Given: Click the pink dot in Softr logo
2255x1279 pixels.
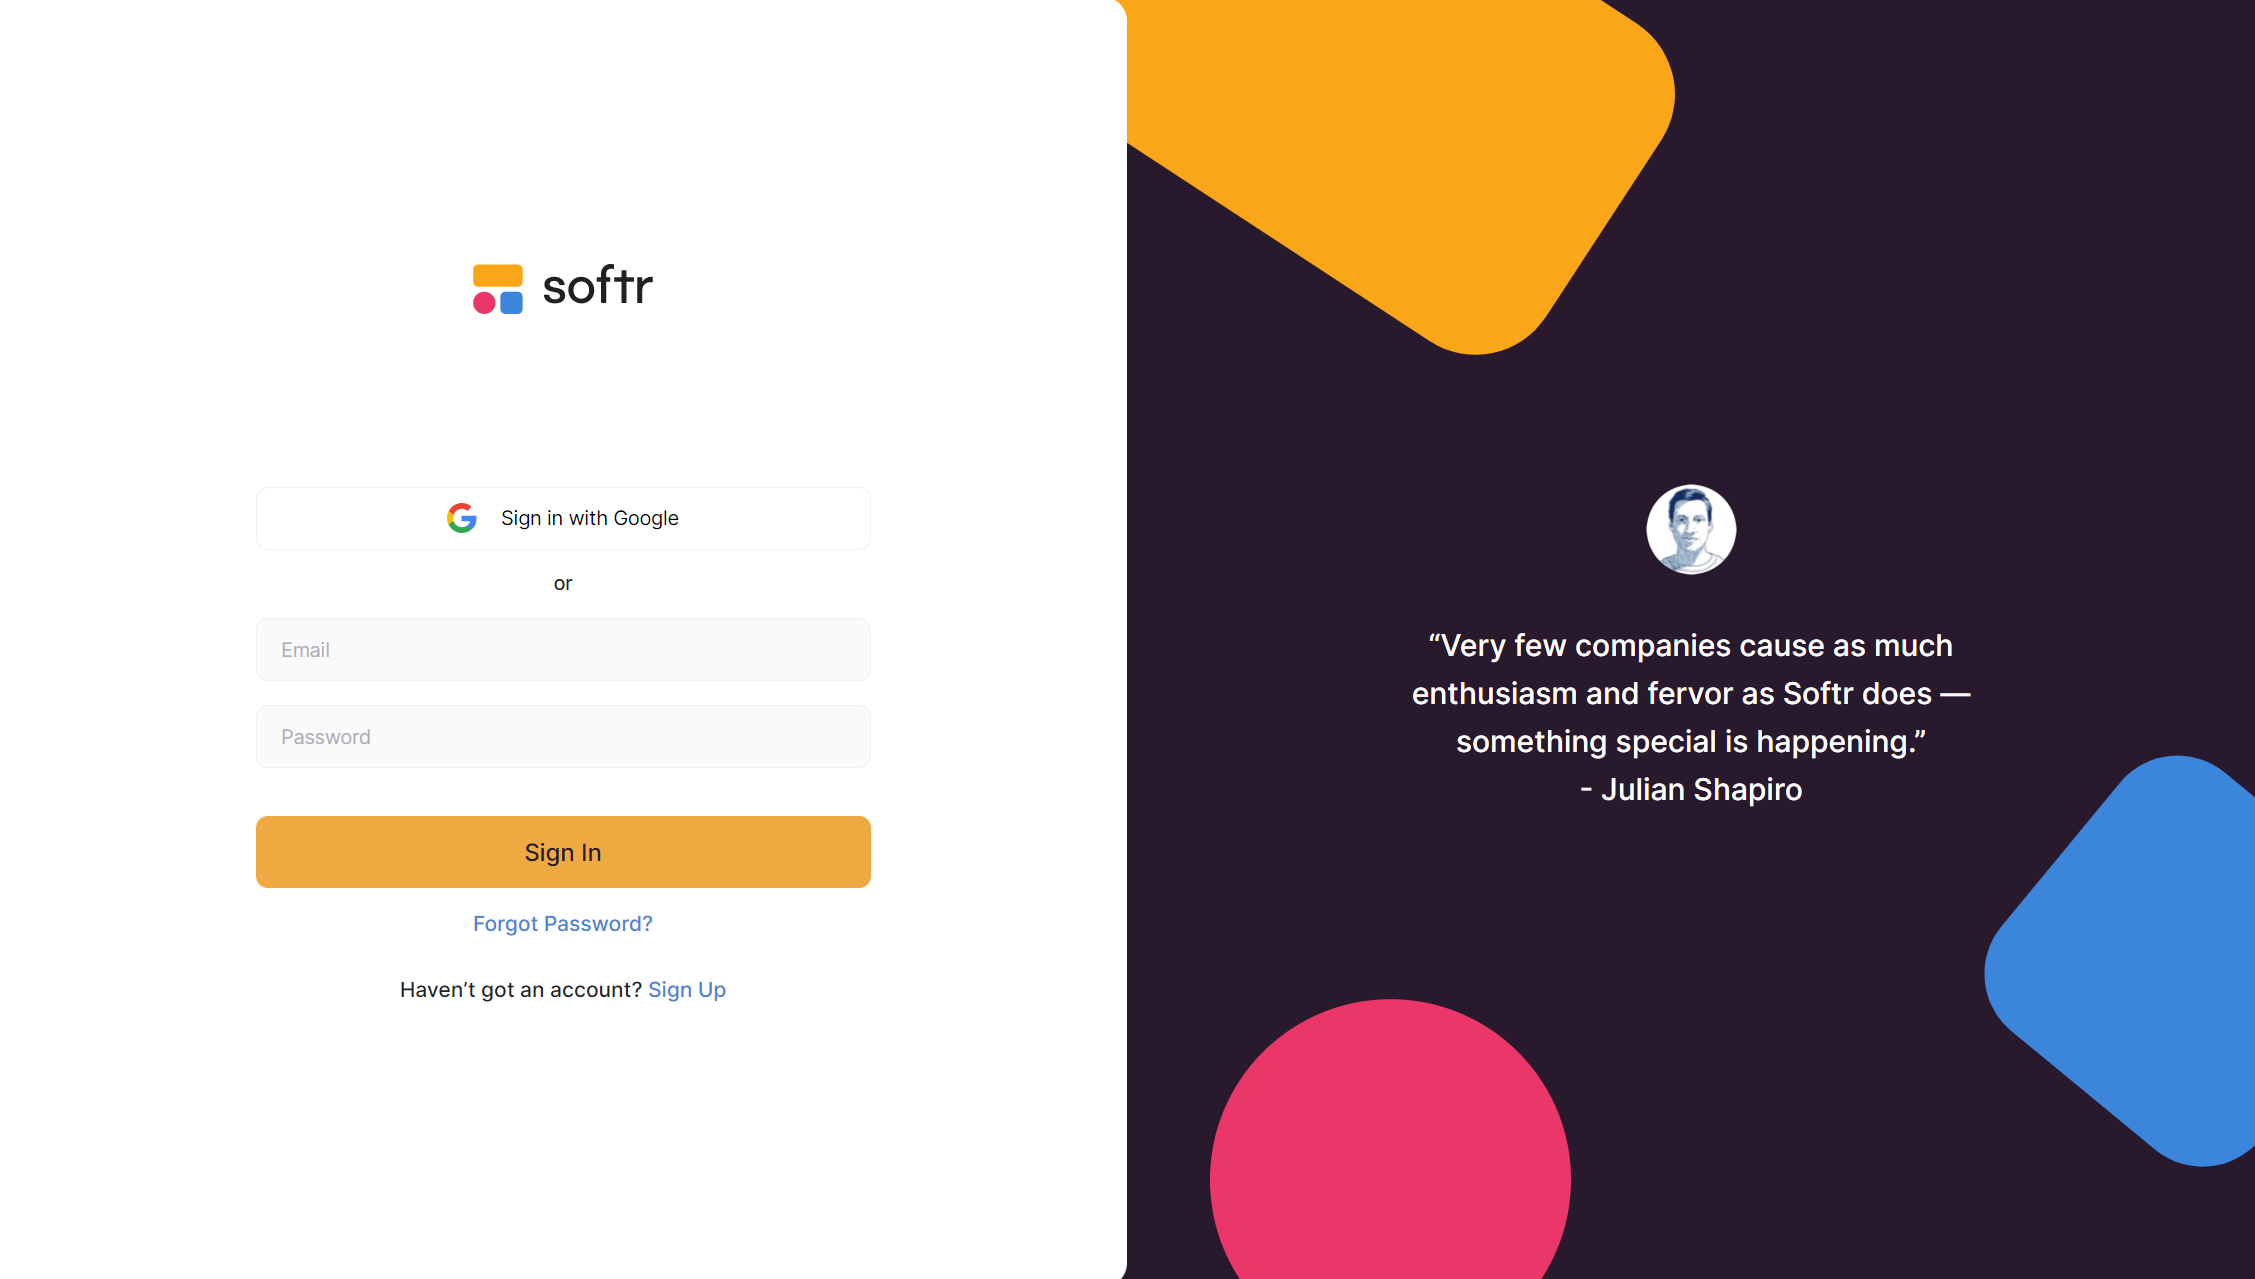Looking at the screenshot, I should coord(484,302).
